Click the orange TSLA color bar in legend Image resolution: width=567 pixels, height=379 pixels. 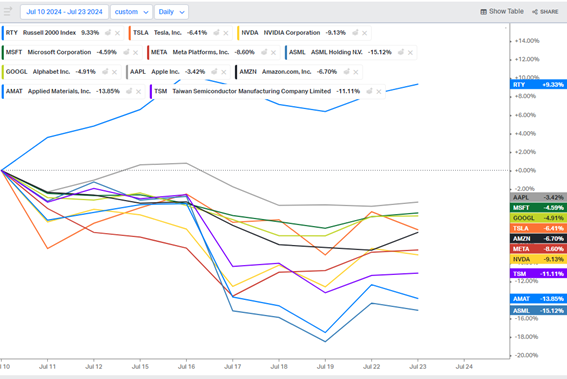pos(129,33)
